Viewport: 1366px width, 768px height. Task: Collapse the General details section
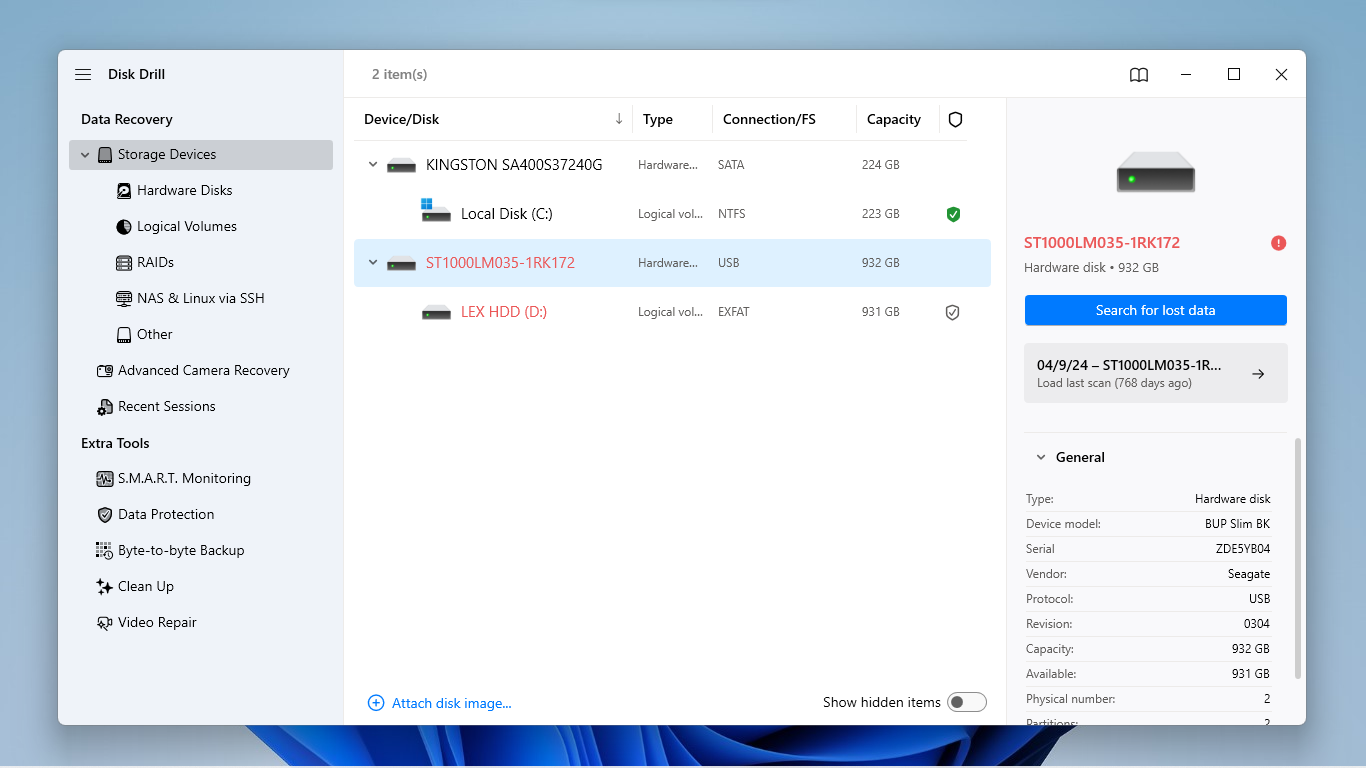coord(1040,458)
